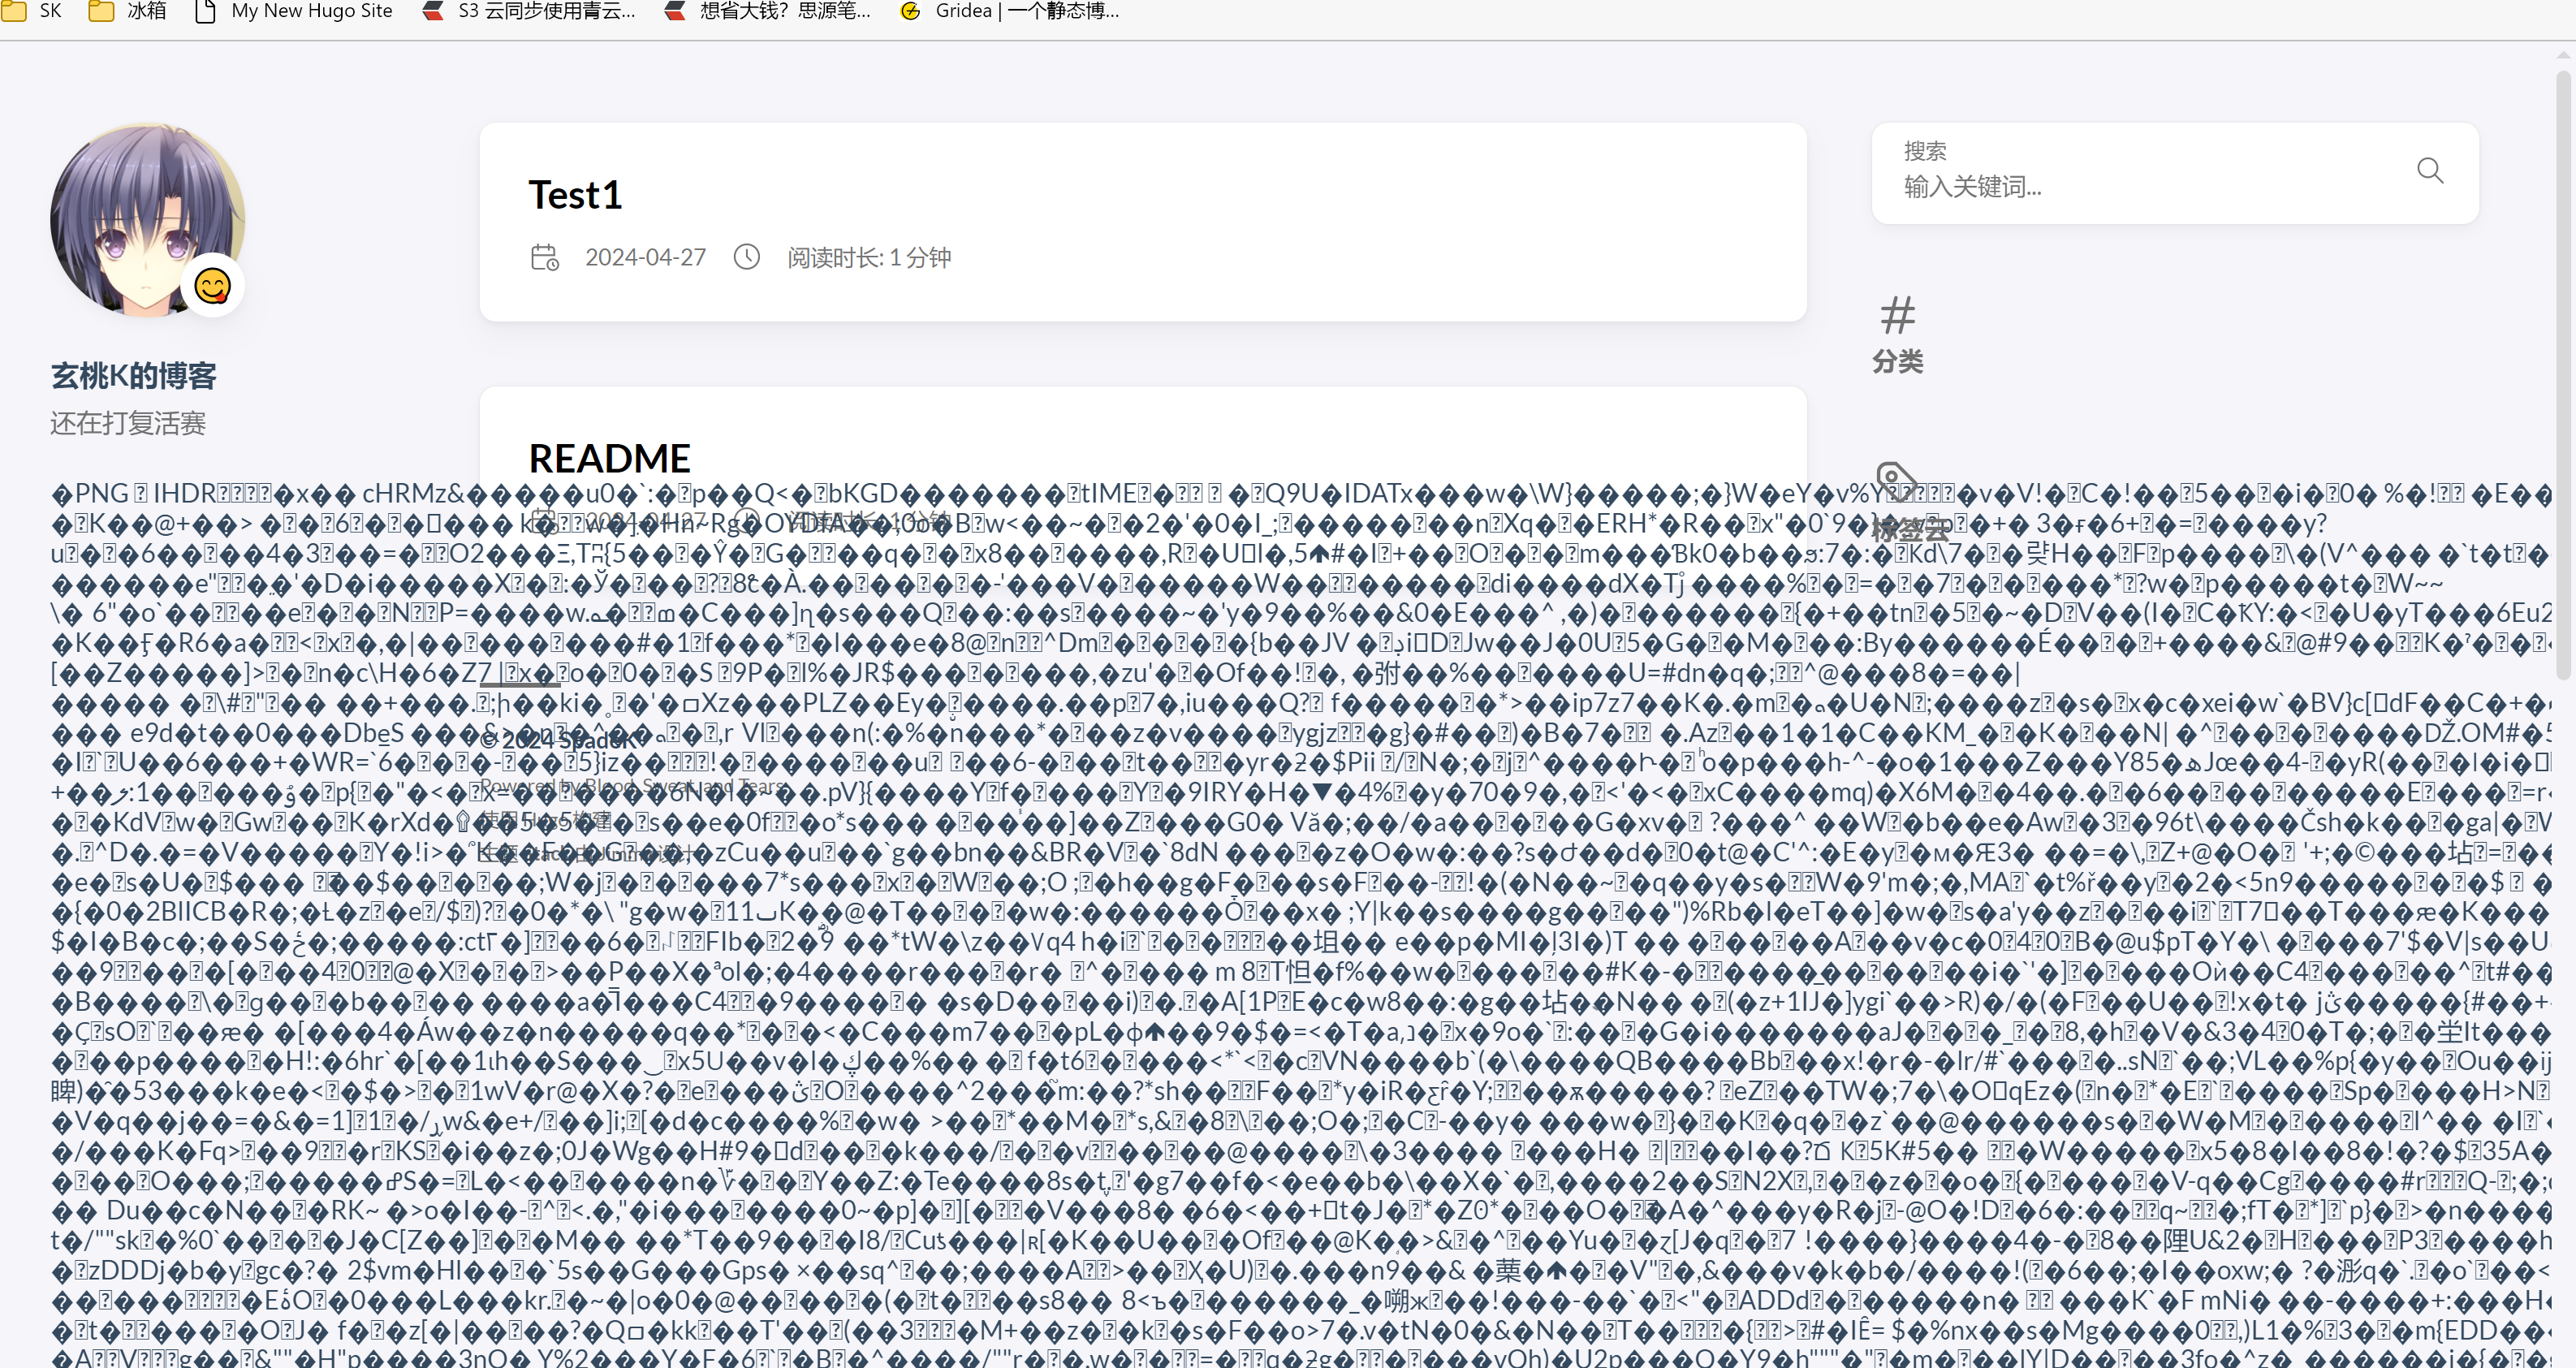2576x1368 pixels.
Task: Click the 还在打复活赛 subtitle
Action: (x=128, y=423)
